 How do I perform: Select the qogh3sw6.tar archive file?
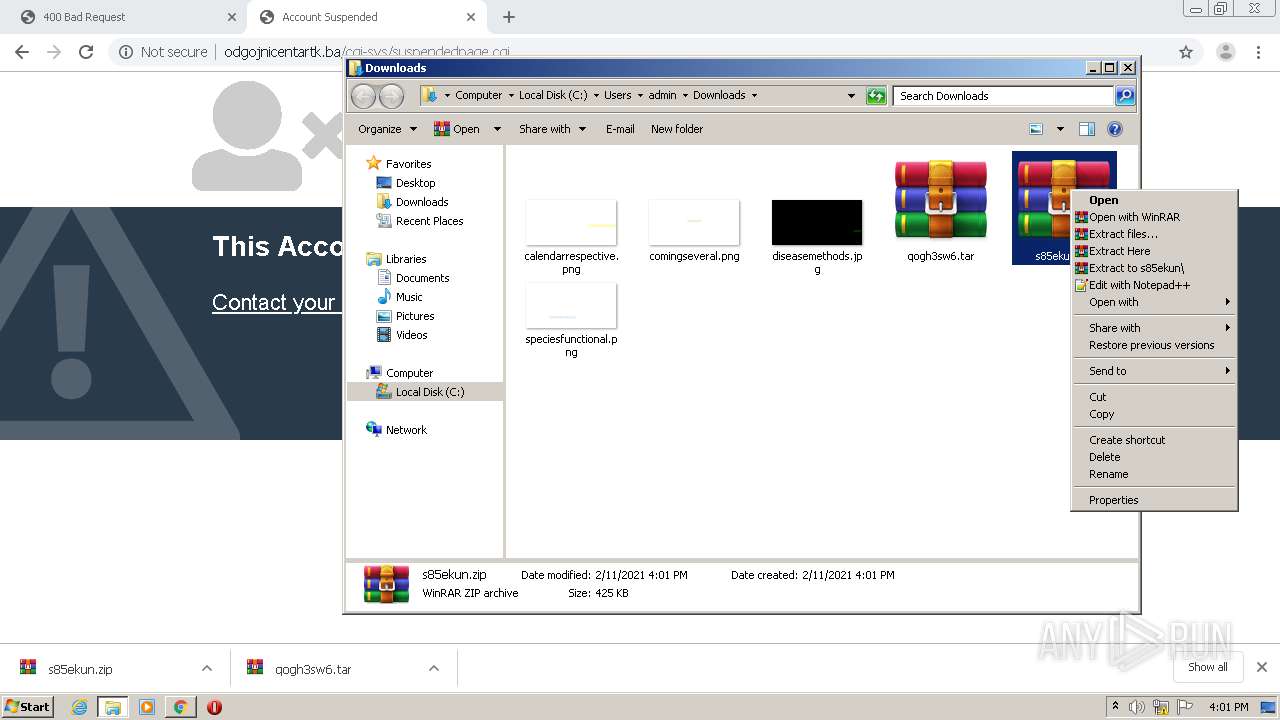[x=940, y=209]
